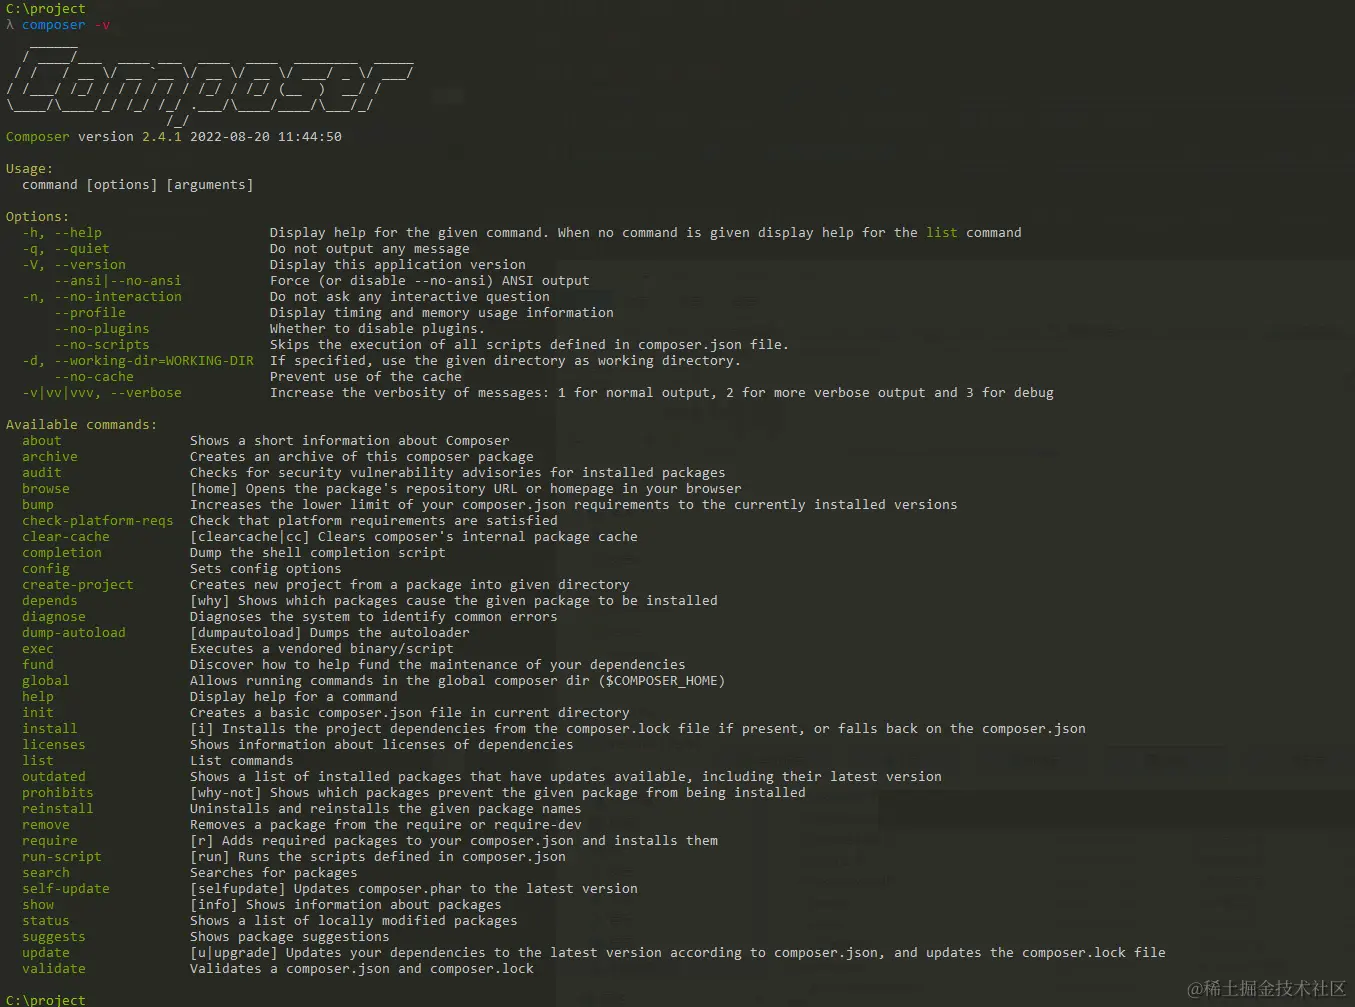Screen dimensions: 1355x1007
Task: Select the 'prohibits' command text
Action: click(58, 793)
